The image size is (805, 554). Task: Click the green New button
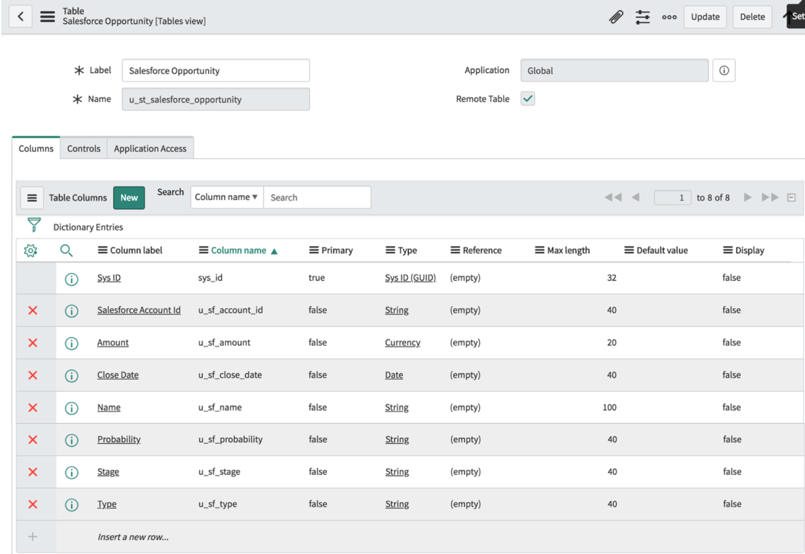click(x=129, y=198)
